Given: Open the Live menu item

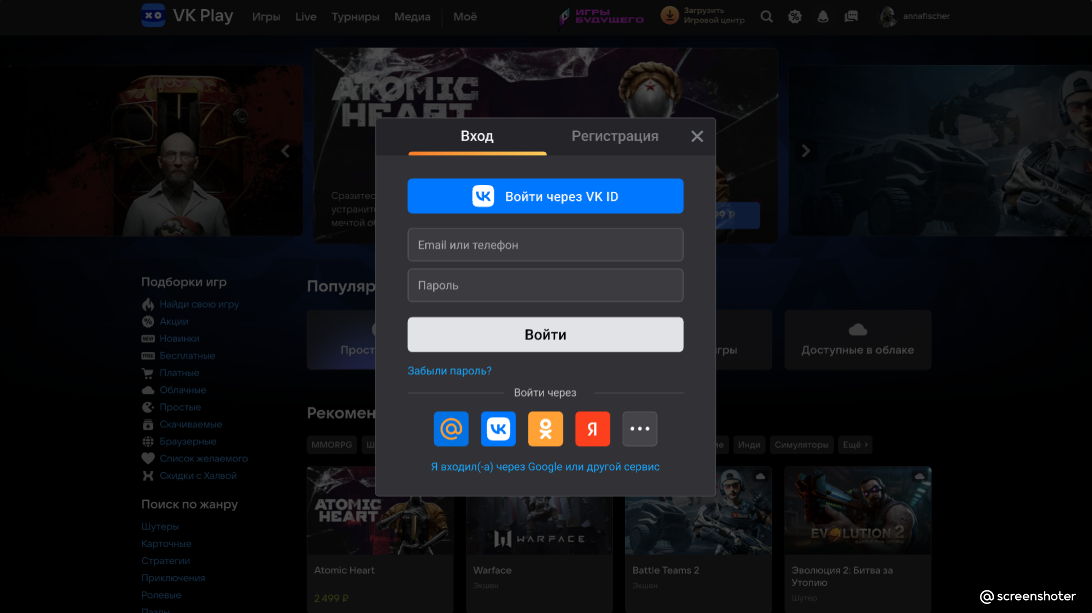Looking at the screenshot, I should (306, 17).
